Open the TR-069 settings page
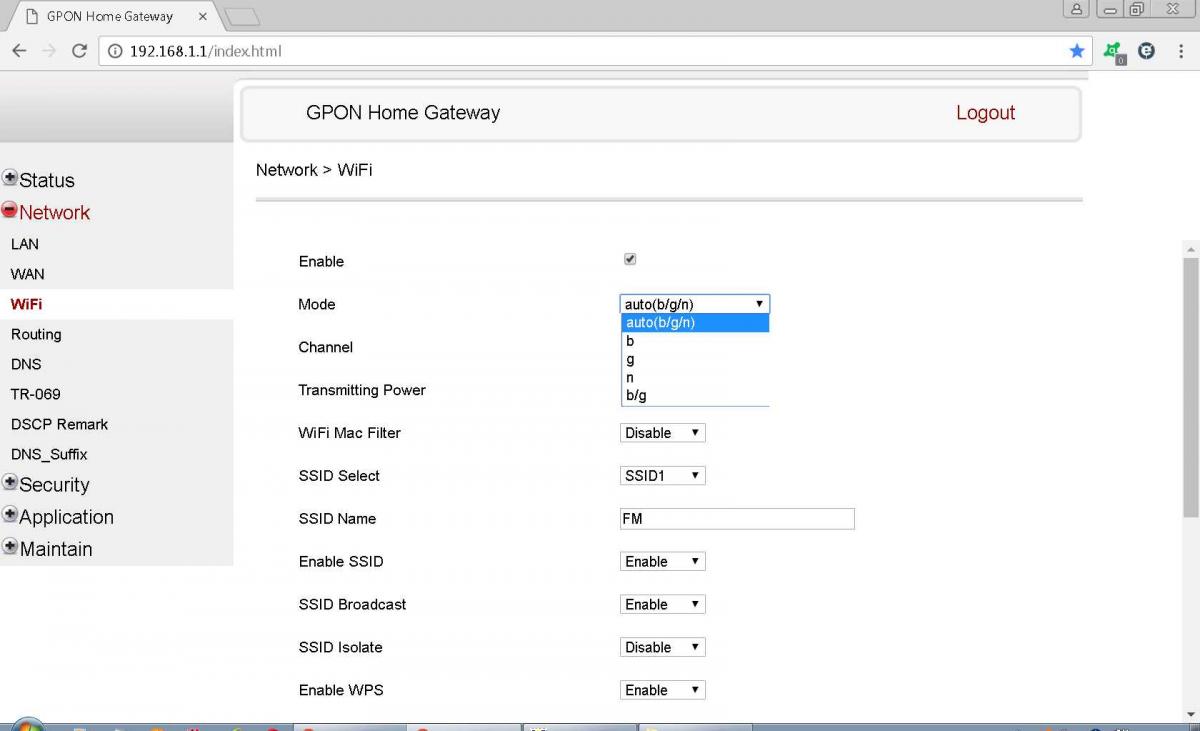This screenshot has width=1200, height=731. click(x=36, y=394)
